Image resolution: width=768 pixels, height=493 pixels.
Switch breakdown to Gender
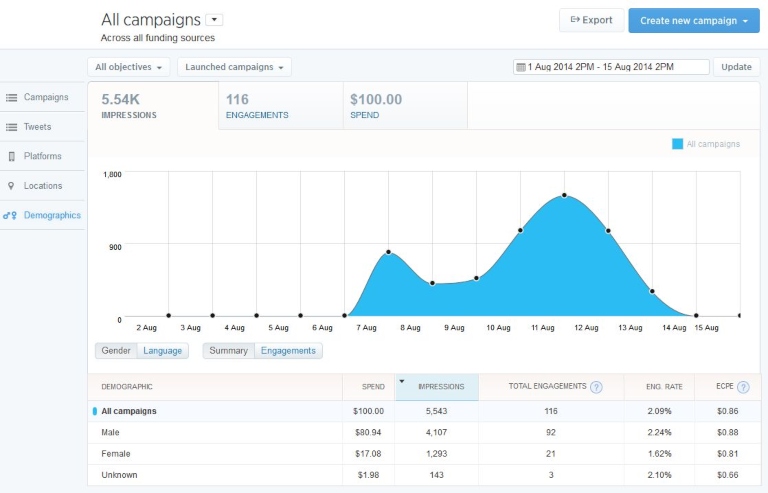coord(116,351)
